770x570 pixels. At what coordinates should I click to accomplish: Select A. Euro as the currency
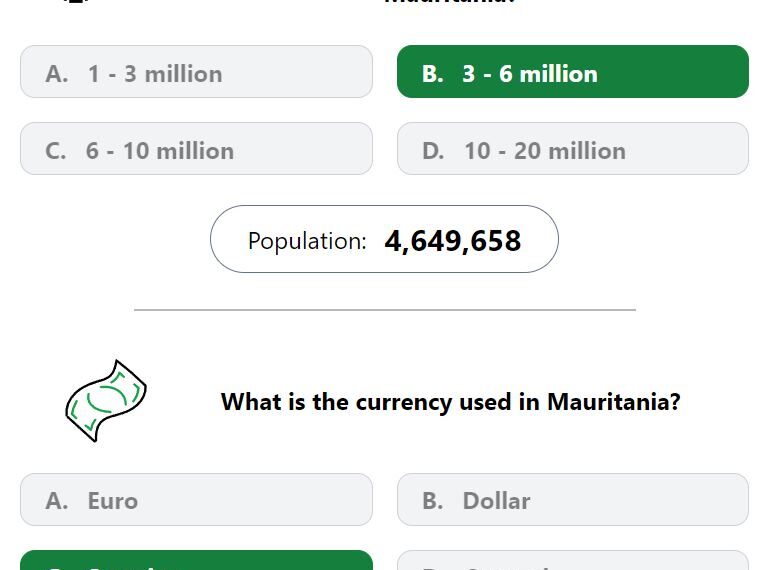[196, 500]
